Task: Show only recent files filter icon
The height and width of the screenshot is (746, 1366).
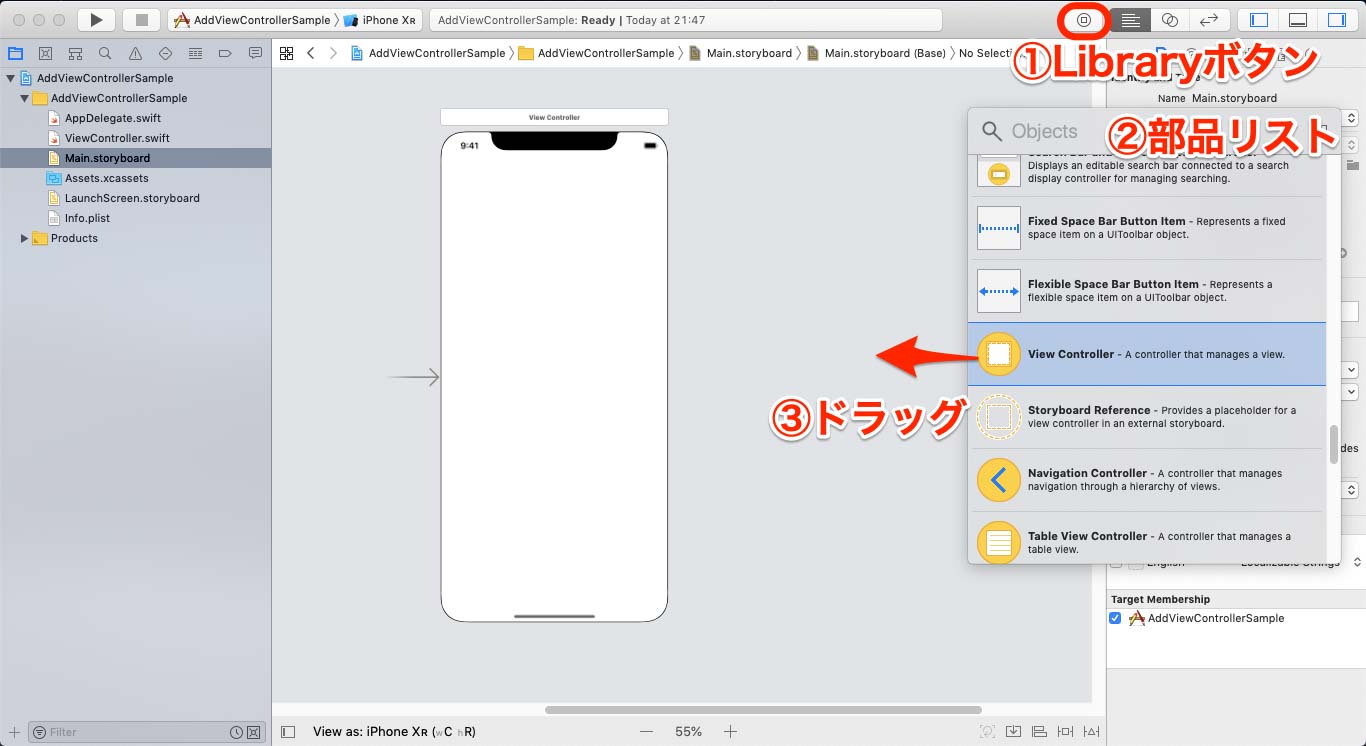Action: 236,732
